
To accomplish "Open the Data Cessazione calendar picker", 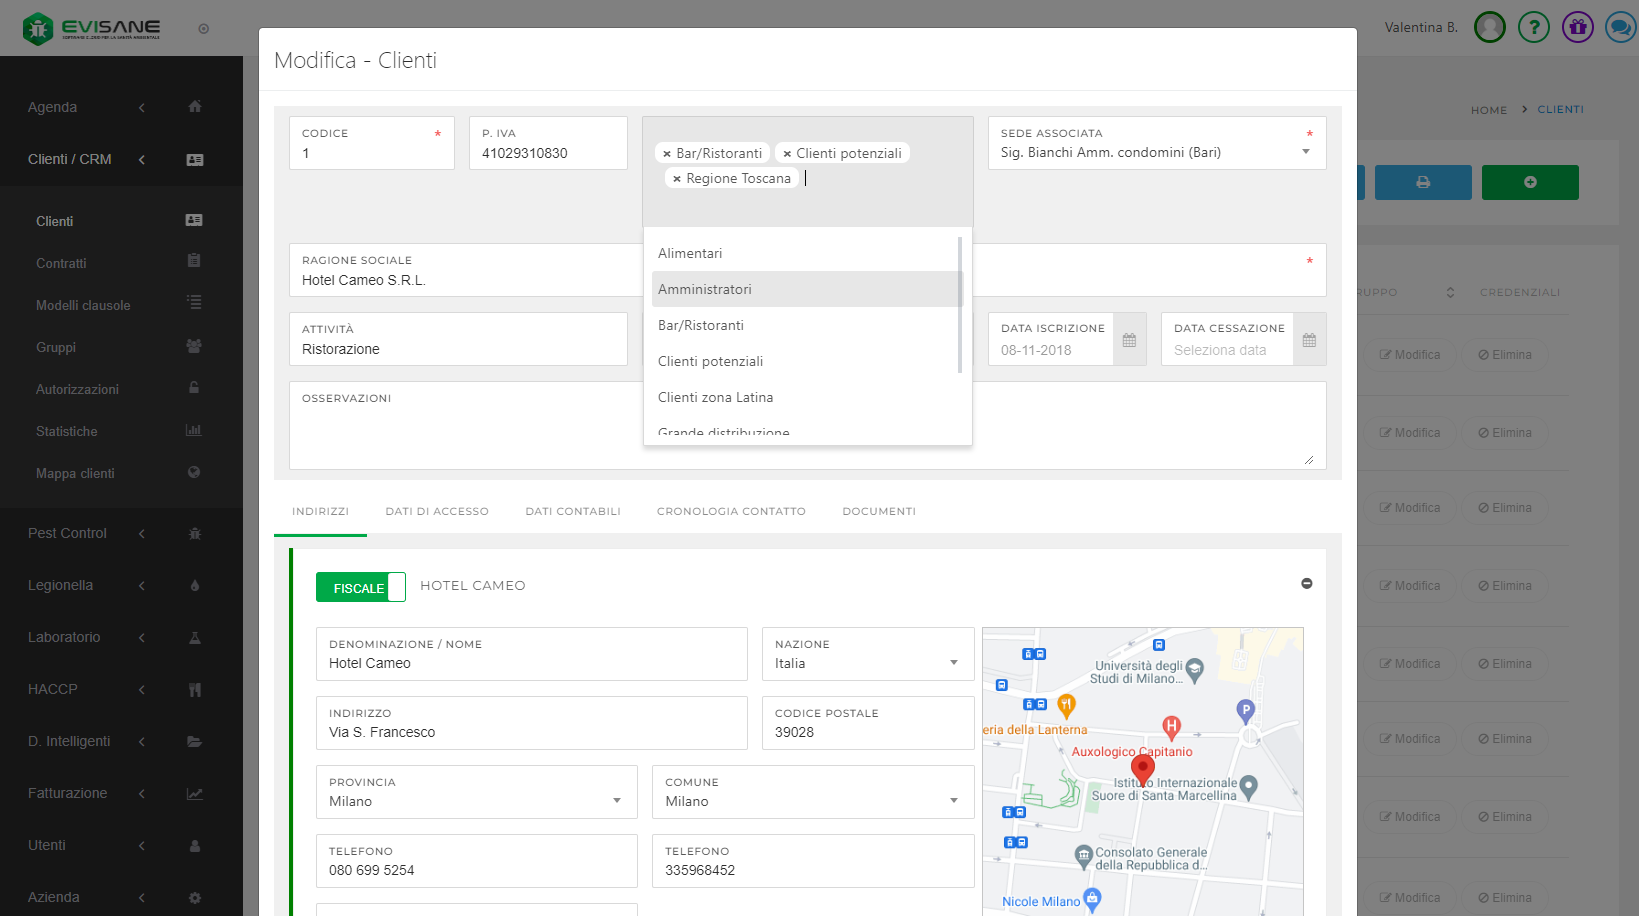I will tap(1309, 340).
